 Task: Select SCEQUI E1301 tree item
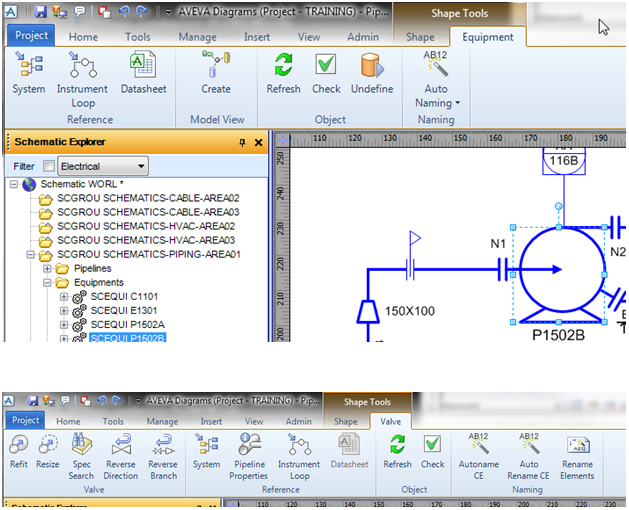124,311
